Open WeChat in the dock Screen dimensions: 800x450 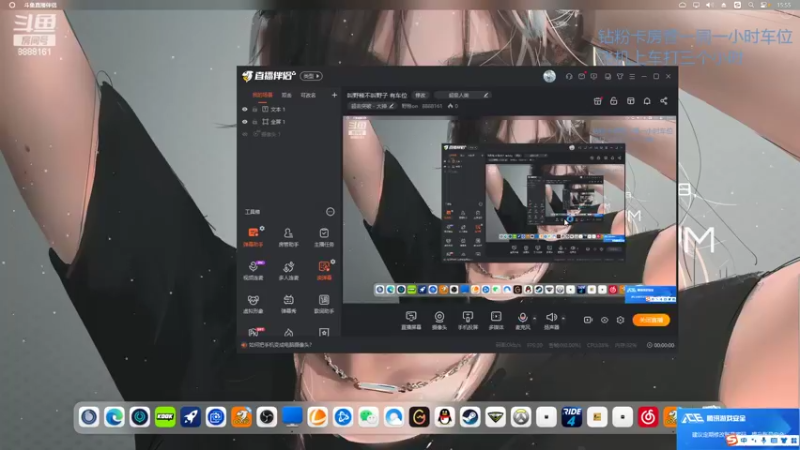[368, 417]
